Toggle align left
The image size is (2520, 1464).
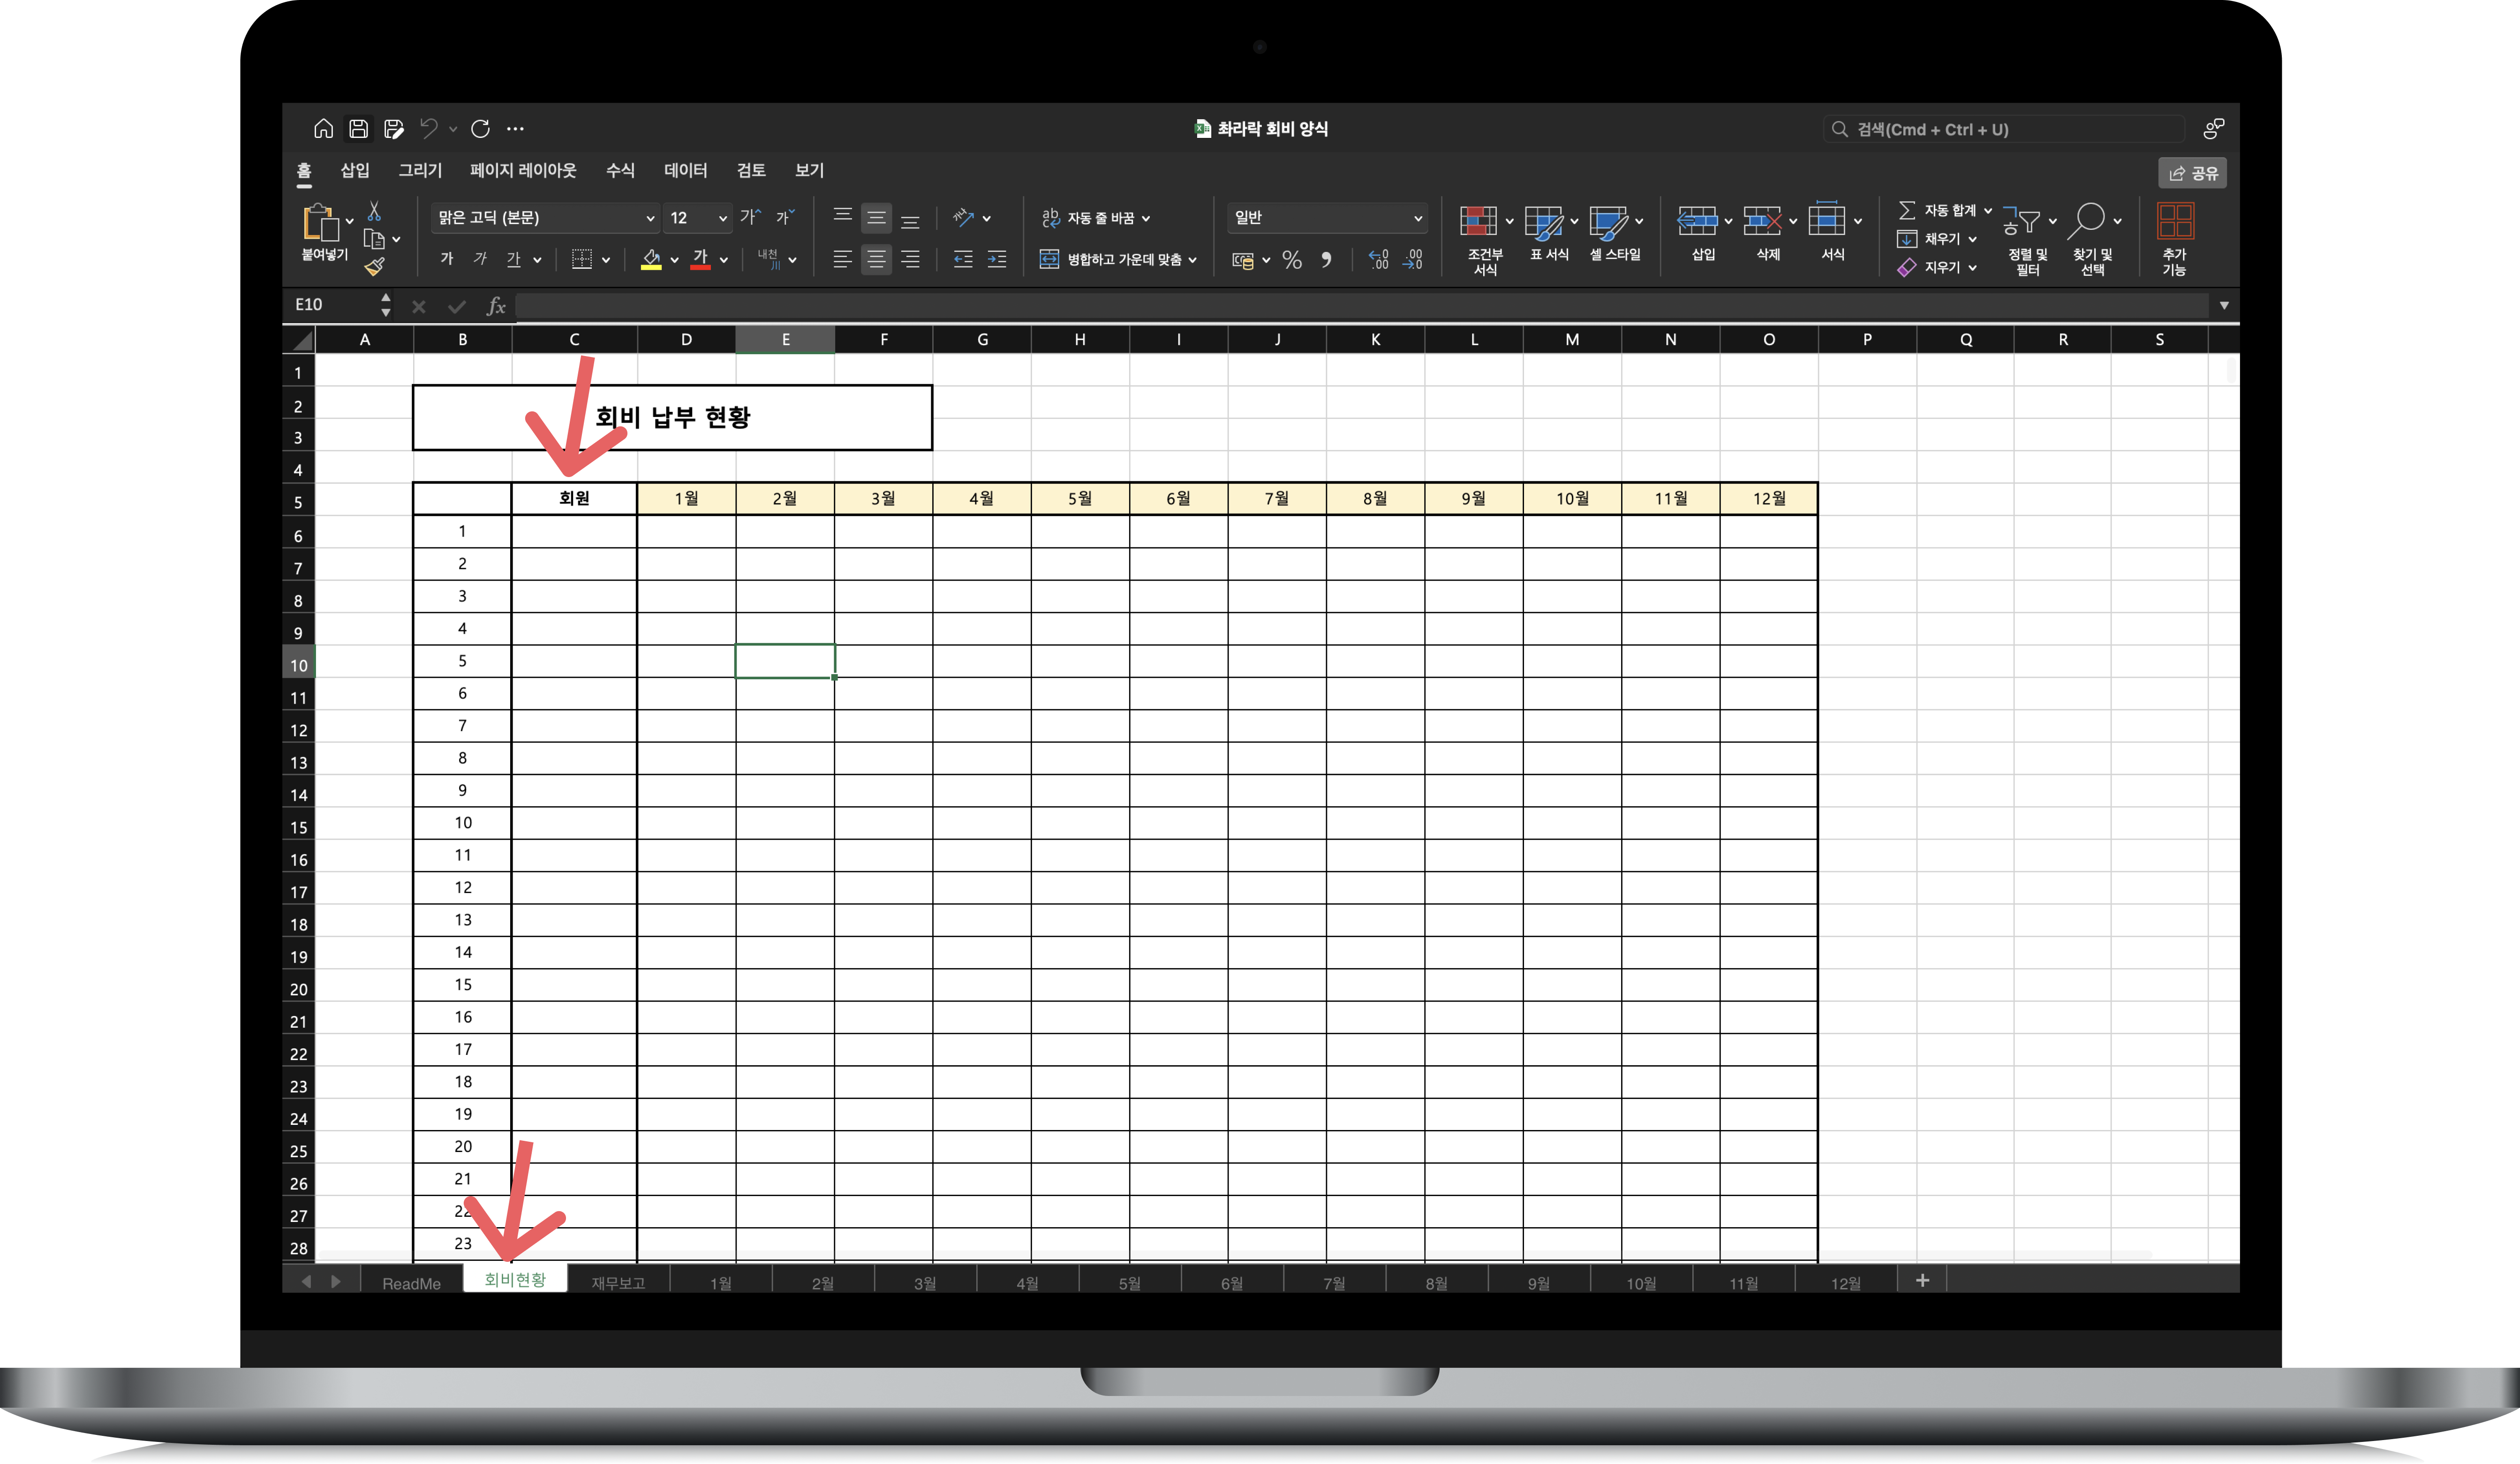point(843,260)
